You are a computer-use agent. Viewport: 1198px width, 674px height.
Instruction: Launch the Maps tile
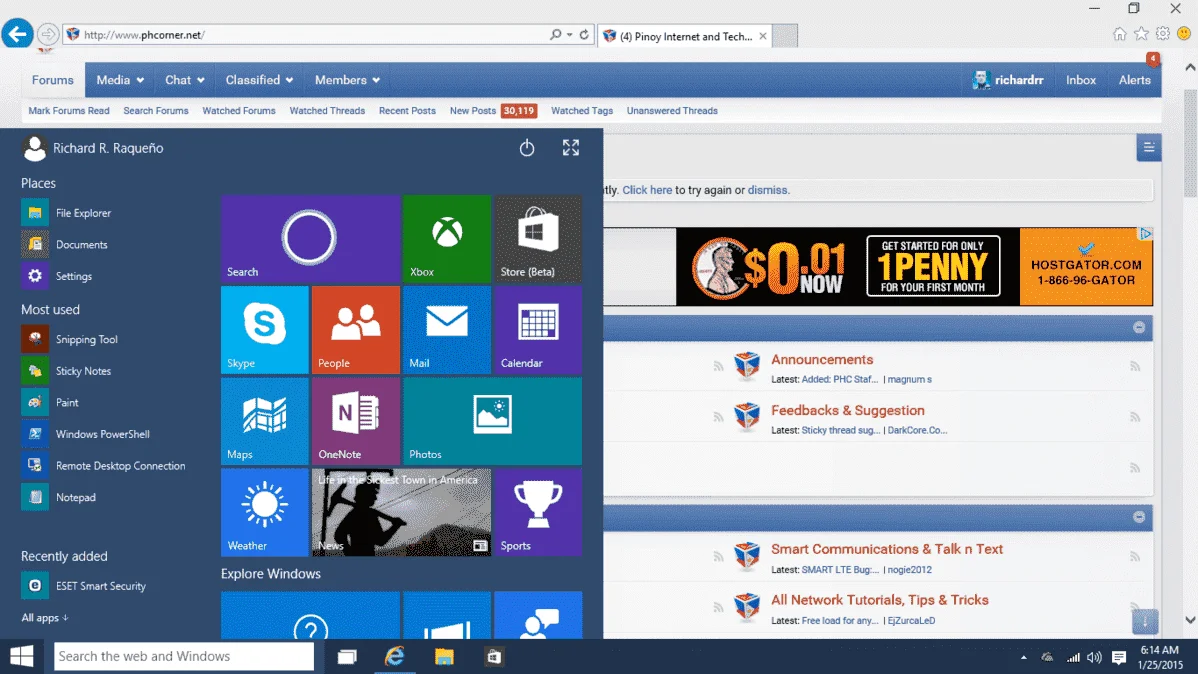264,421
